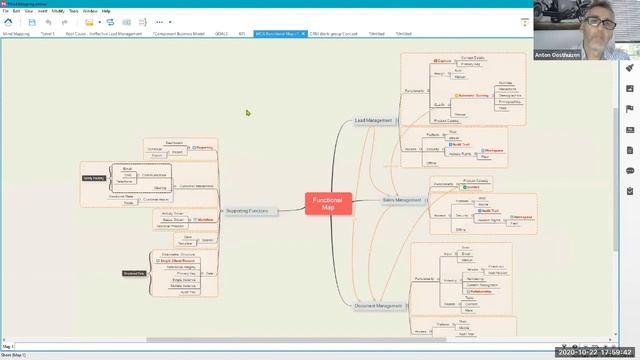Image resolution: width=640 pixels, height=360 pixels.
Task: Collapse the Document Management branch toggle
Action: coord(407,306)
